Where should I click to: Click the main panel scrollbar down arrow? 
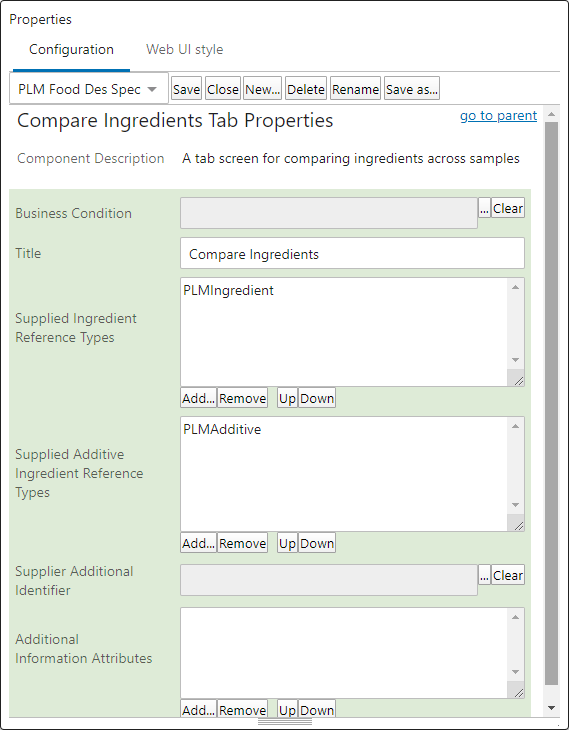click(x=551, y=708)
